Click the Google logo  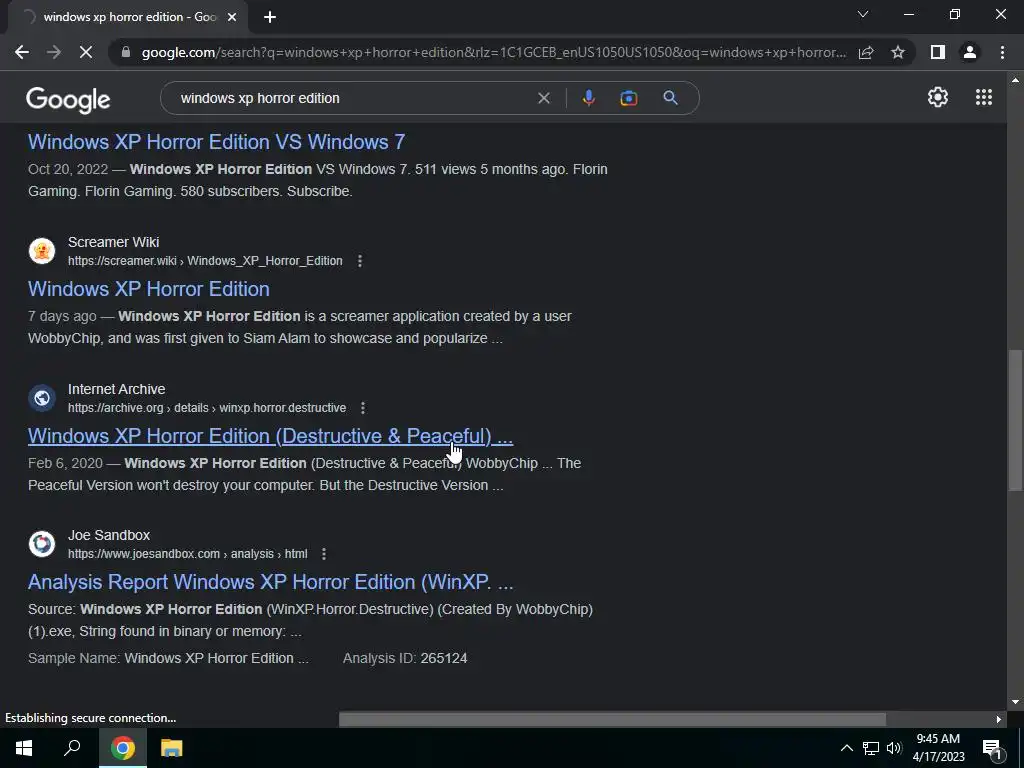68,99
